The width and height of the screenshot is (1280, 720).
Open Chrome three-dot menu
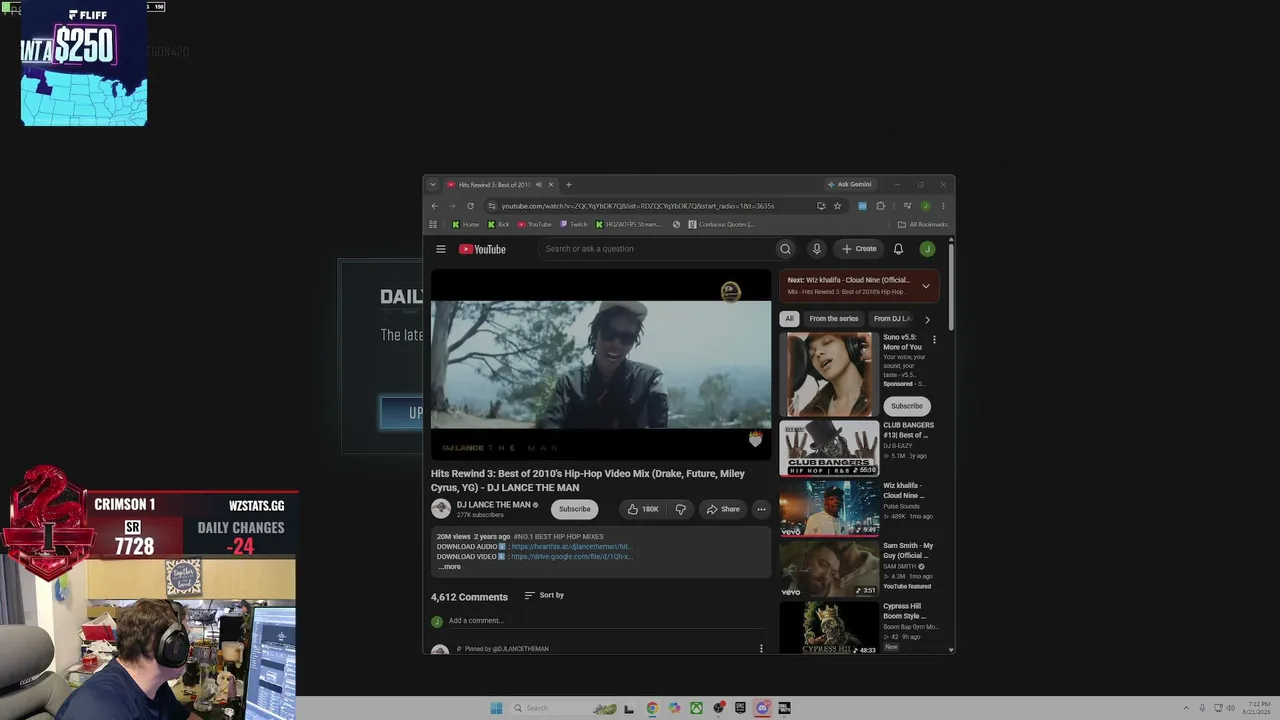point(943,206)
